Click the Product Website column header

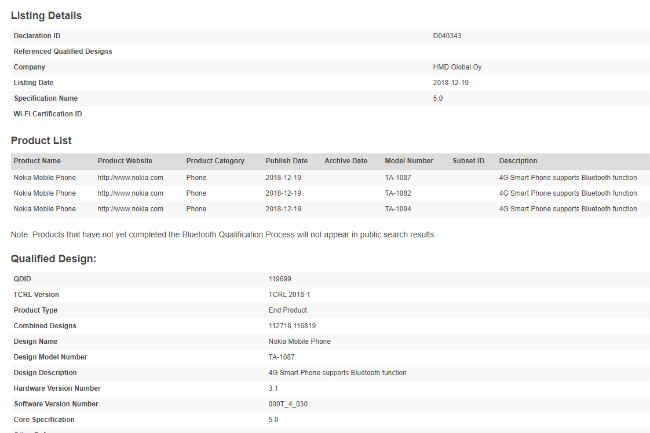(x=125, y=161)
